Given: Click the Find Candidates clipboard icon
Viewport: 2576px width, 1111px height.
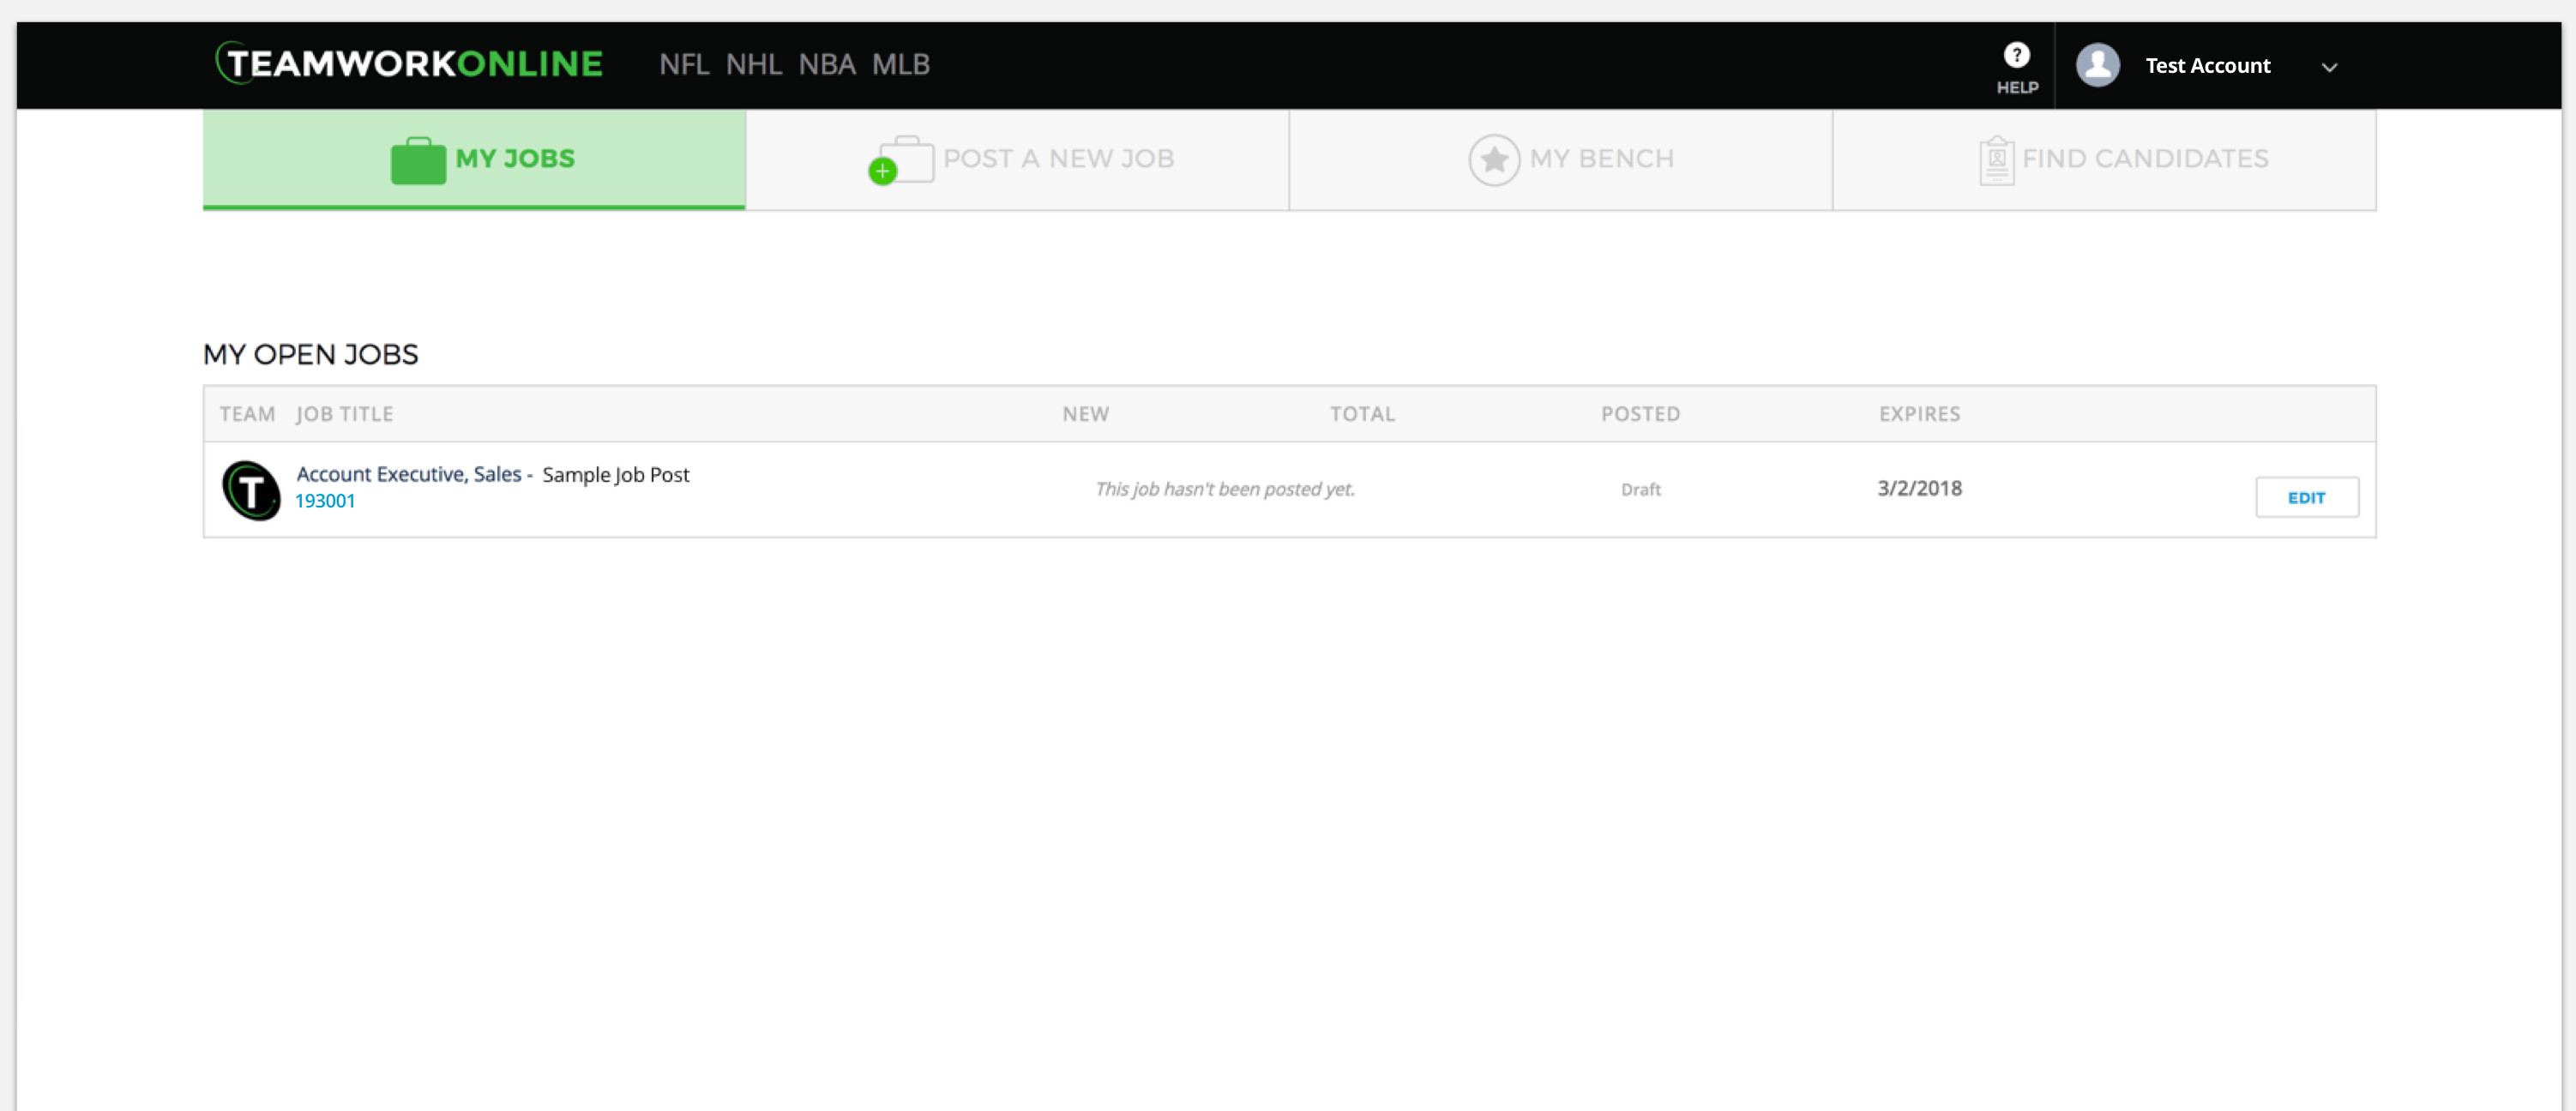Looking at the screenshot, I should (x=1995, y=158).
